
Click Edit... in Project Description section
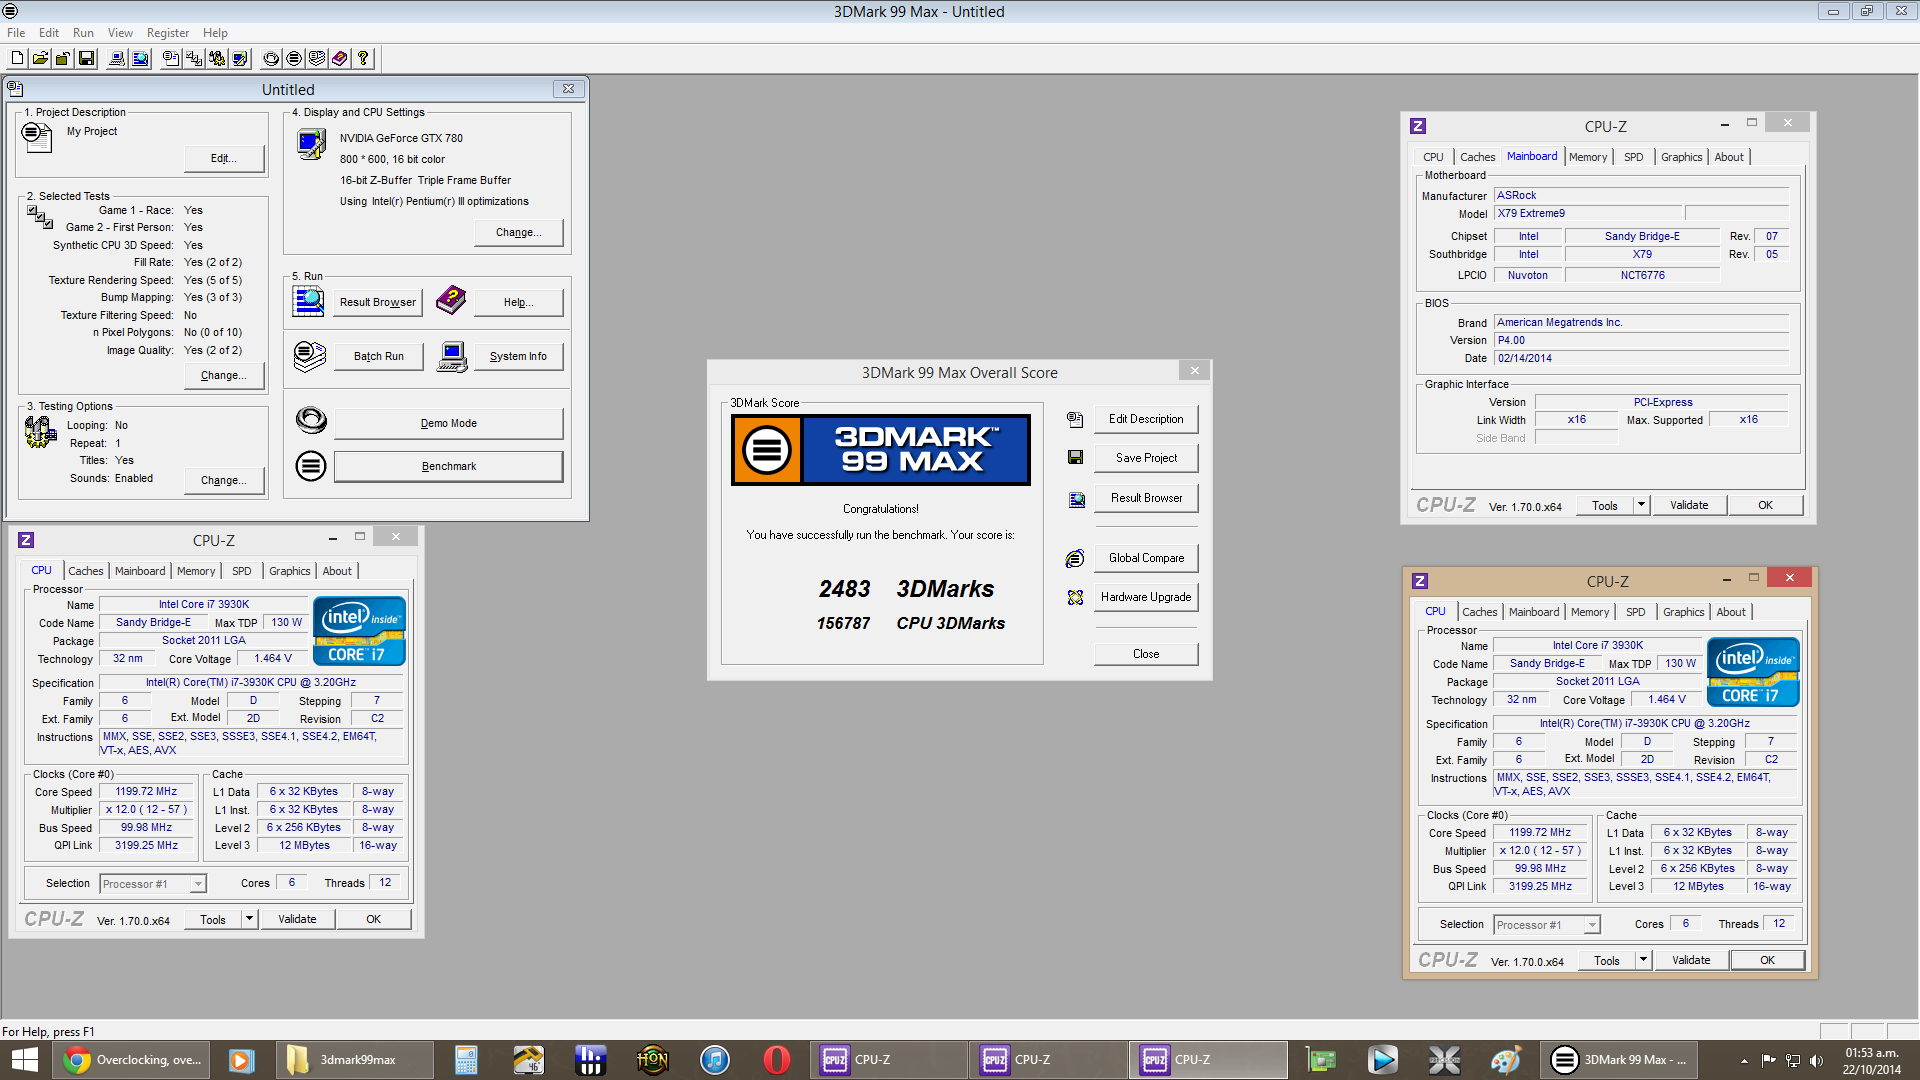pos(224,158)
